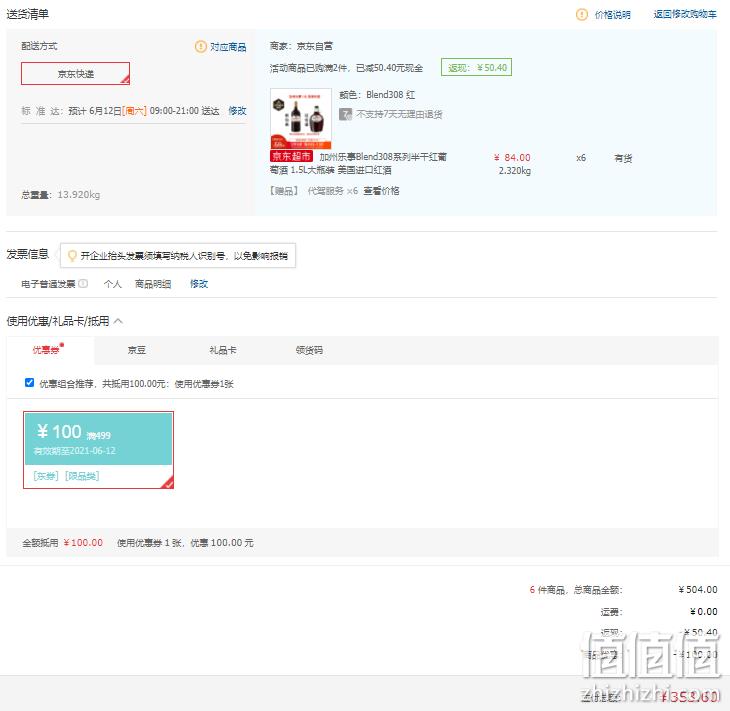This screenshot has width=730, height=711.
Task: Switch to the 礼品卡 tab
Action: 223,350
